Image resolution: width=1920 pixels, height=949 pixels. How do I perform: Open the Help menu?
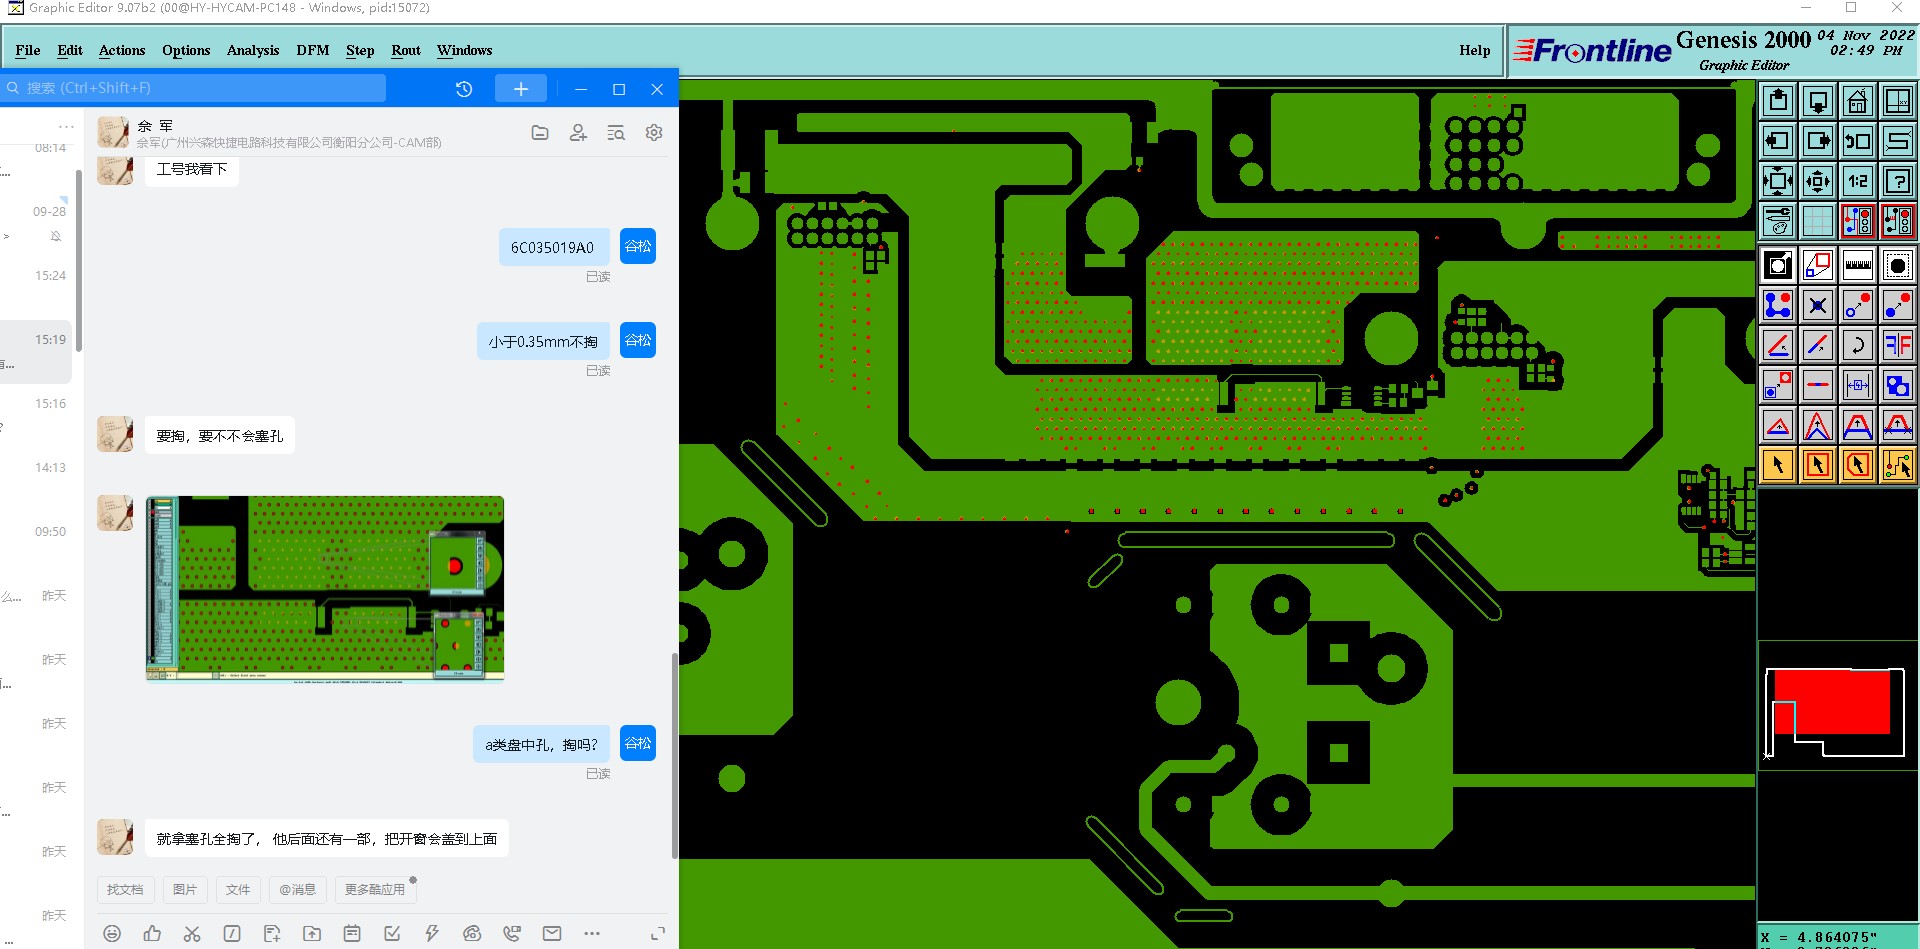point(1474,50)
